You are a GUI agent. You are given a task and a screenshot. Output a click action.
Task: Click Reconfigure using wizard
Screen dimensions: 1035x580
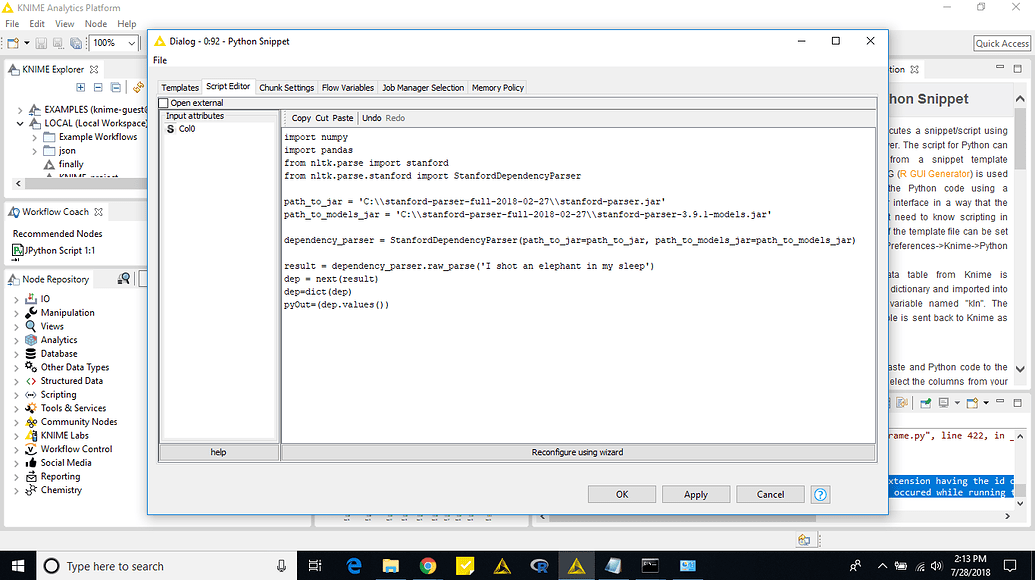pos(580,452)
